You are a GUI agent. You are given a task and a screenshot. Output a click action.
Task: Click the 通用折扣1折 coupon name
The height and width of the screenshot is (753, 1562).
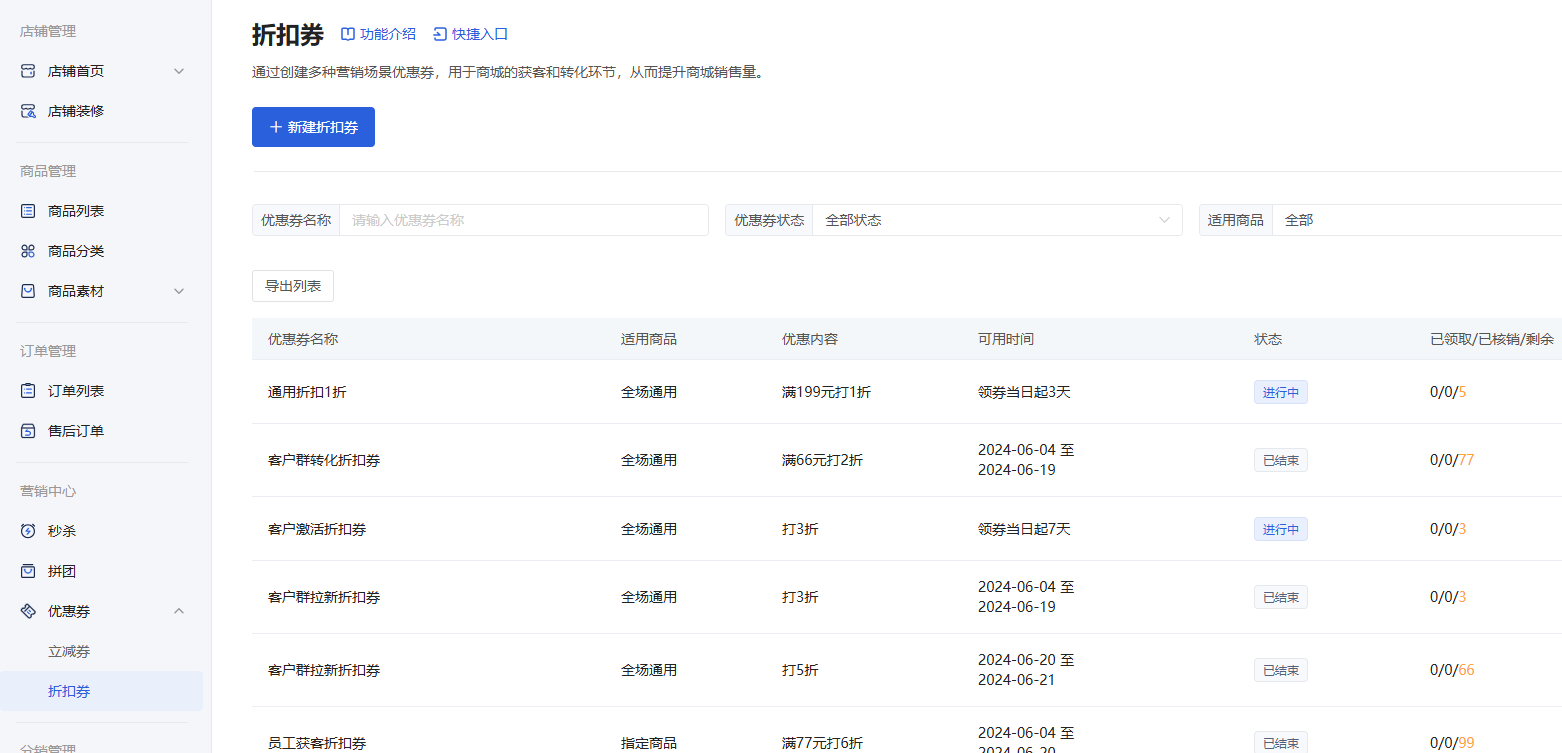pos(307,392)
